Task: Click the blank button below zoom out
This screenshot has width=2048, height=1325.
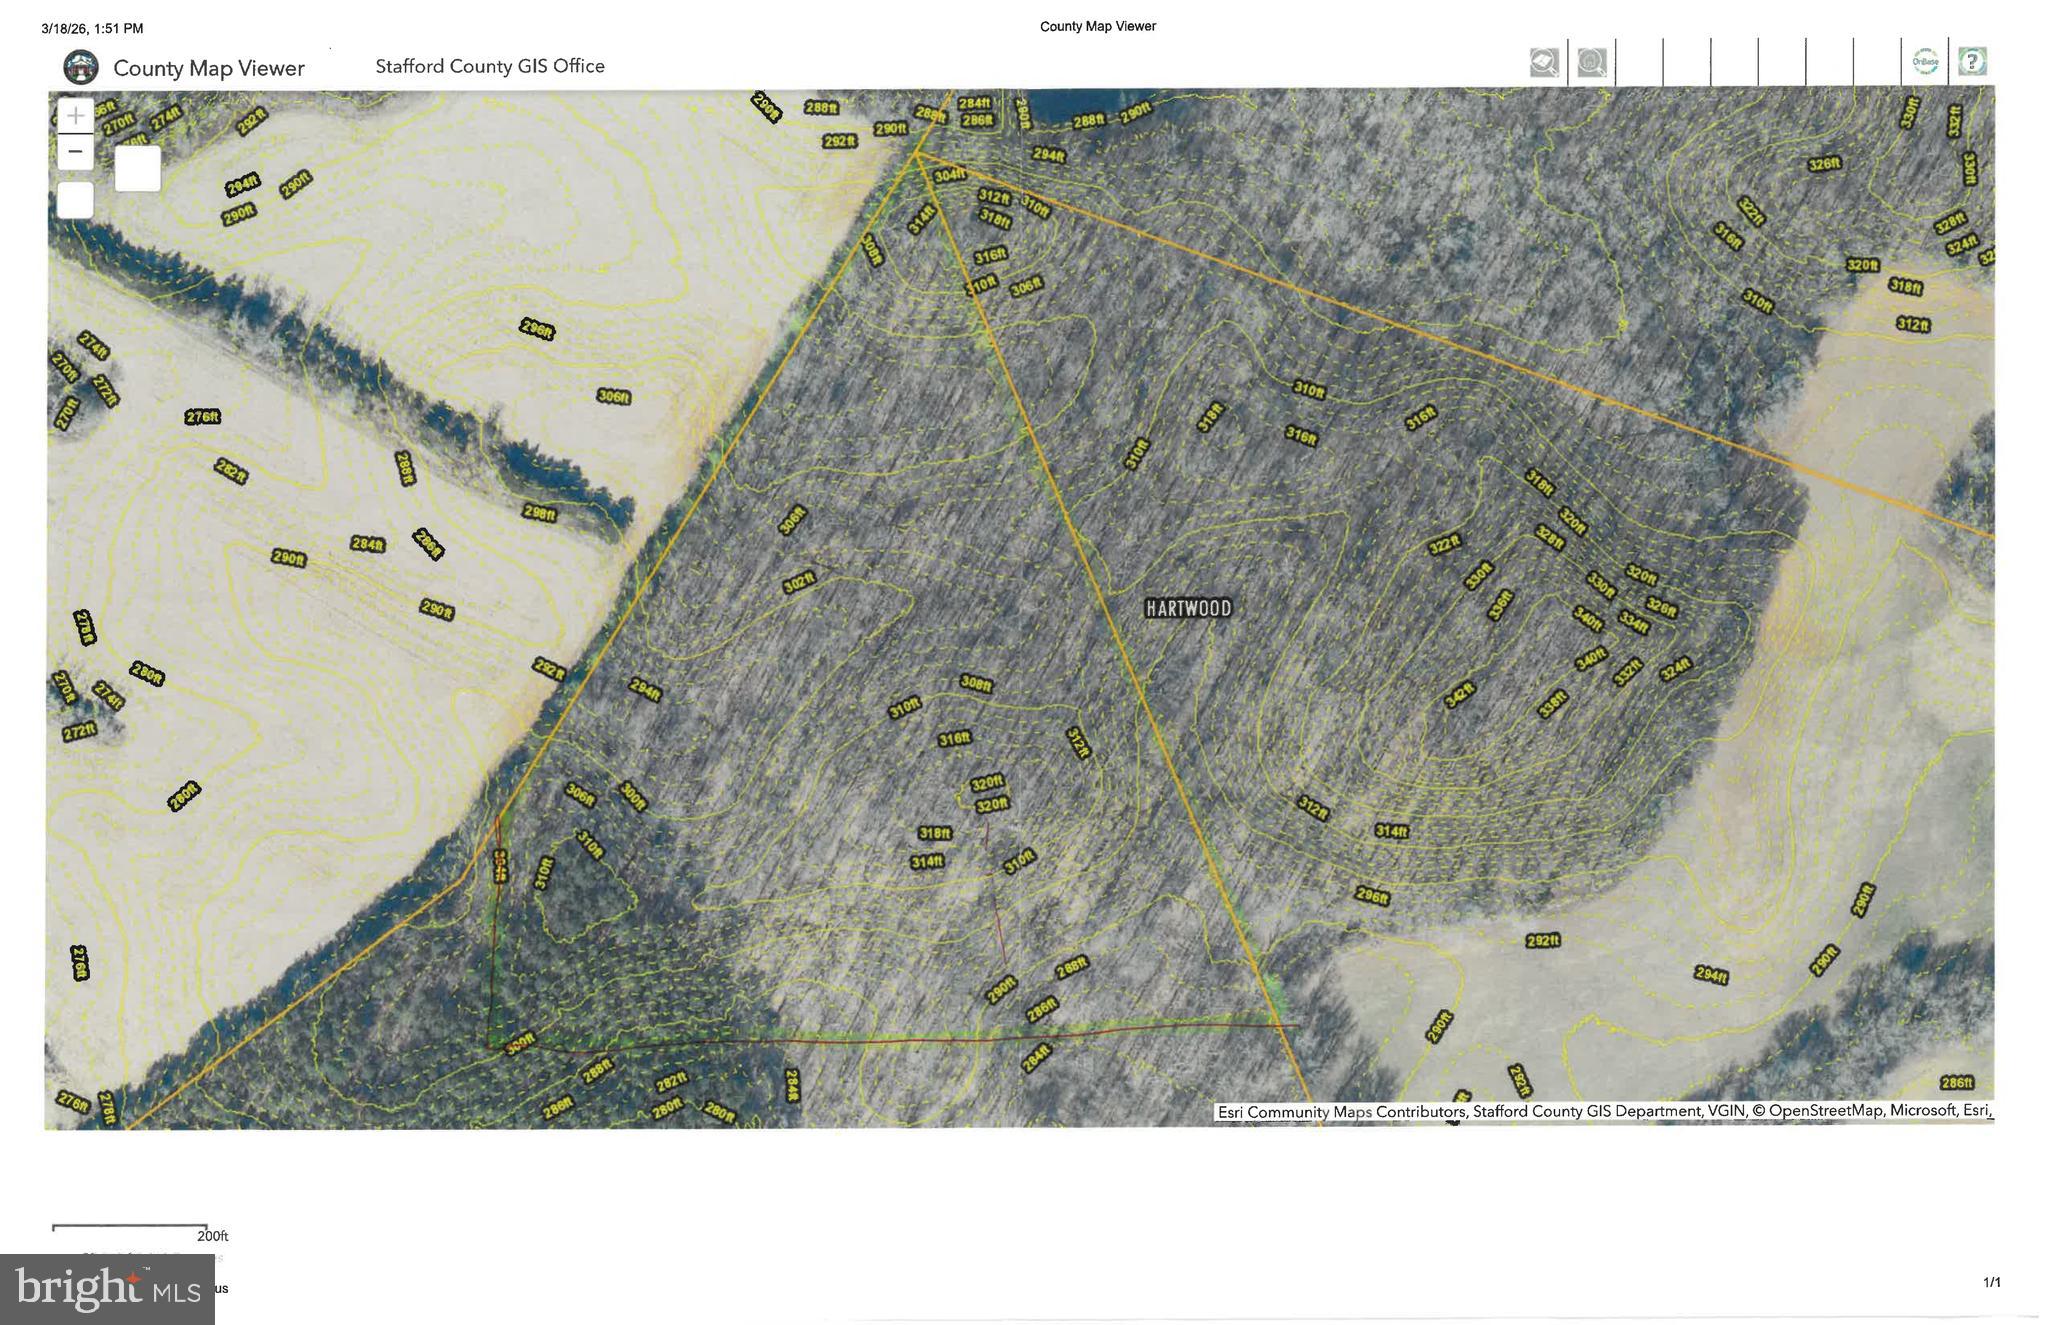Action: 76,200
